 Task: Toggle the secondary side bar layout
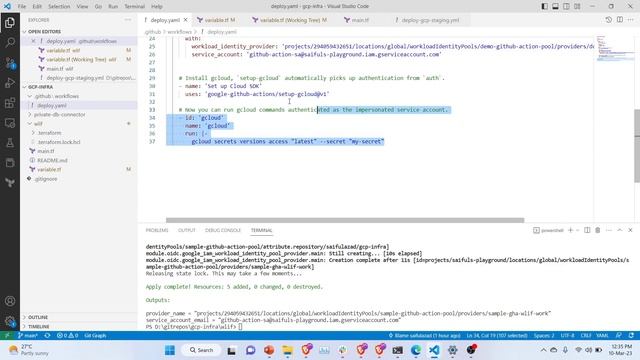(x=567, y=6)
